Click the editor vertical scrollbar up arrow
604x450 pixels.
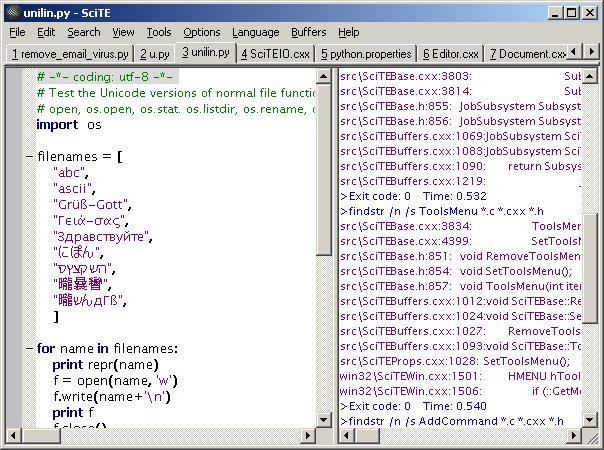coord(324,76)
